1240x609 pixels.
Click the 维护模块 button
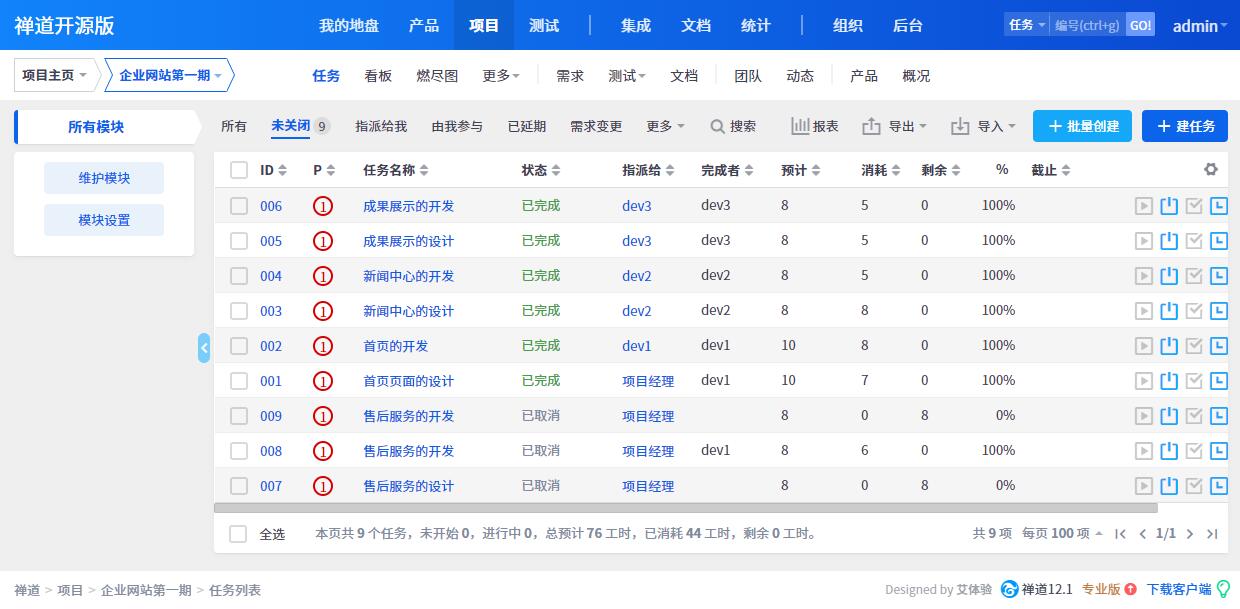104,178
